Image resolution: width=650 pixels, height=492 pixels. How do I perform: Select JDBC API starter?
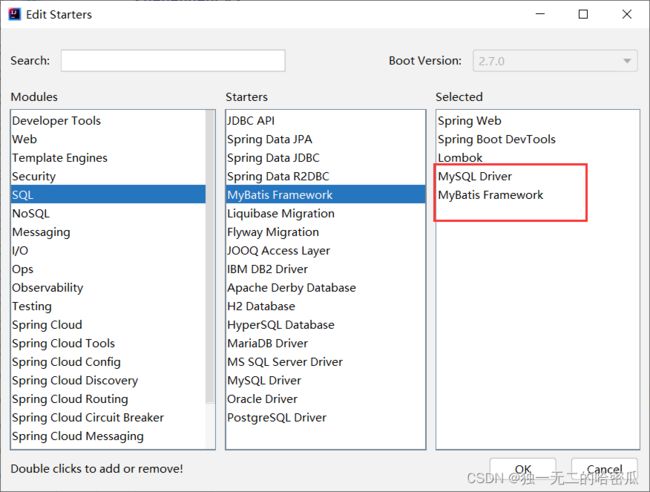(250, 121)
